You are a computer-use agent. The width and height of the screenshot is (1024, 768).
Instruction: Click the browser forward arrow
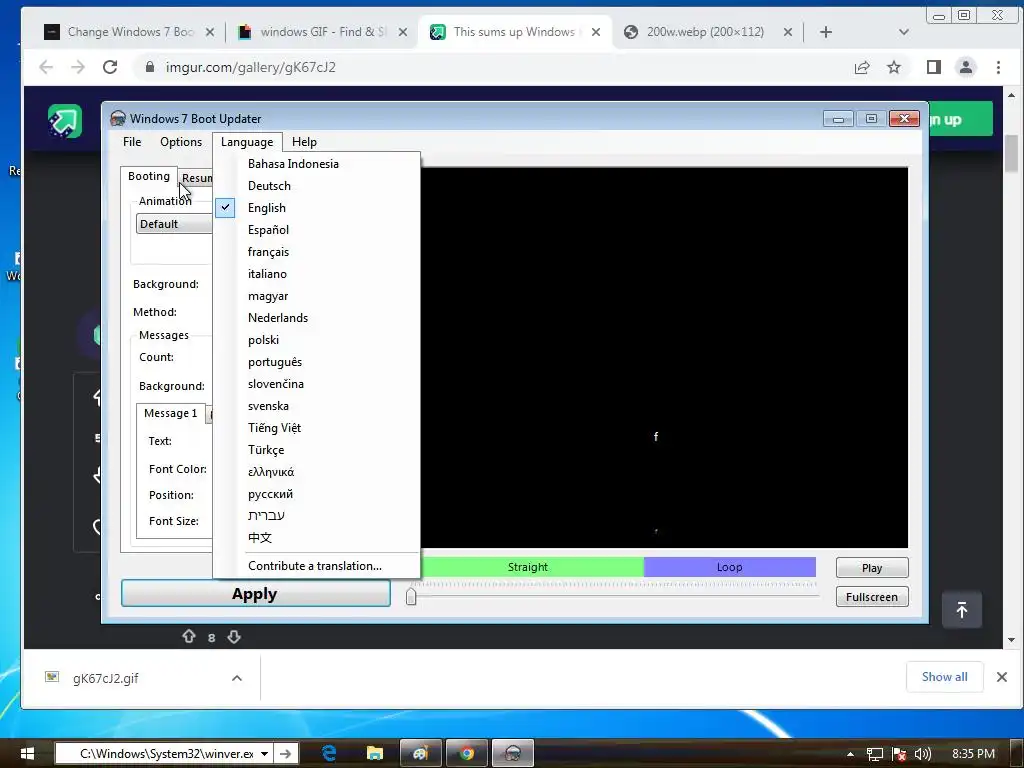pos(78,67)
